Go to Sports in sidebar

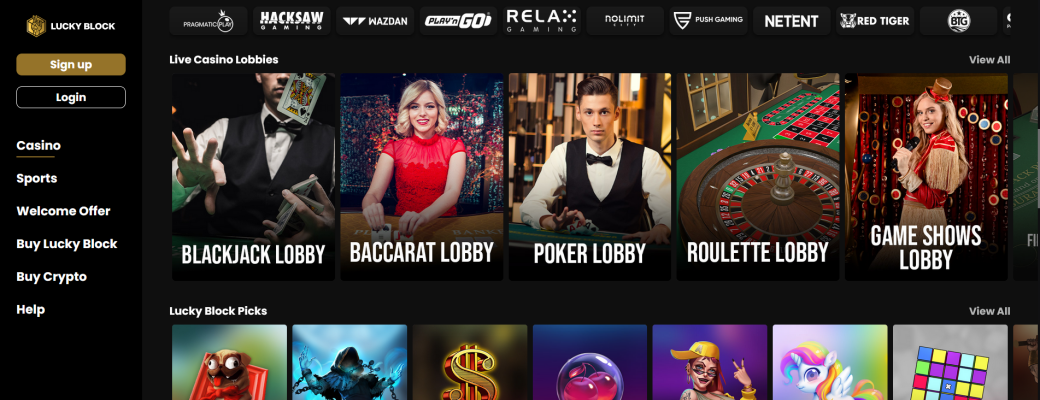(x=36, y=178)
